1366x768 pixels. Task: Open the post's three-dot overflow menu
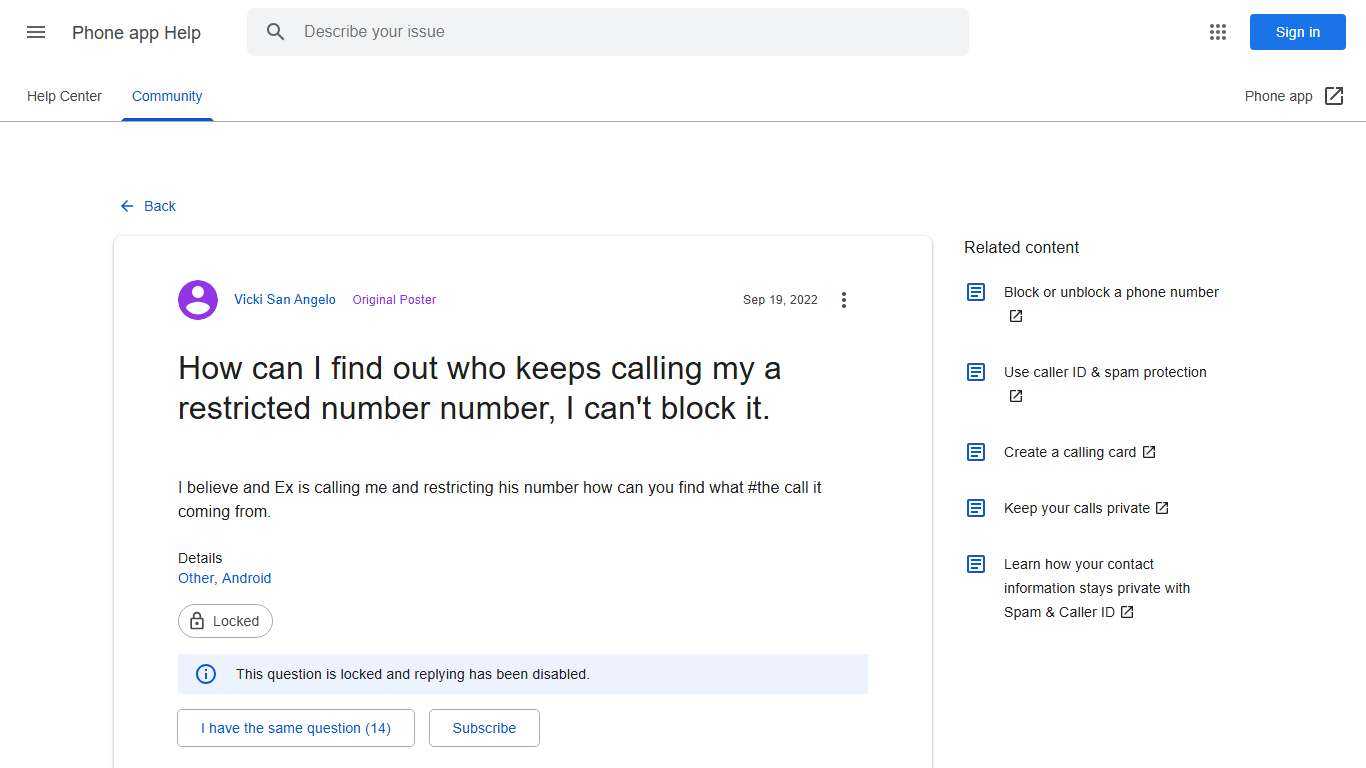844,299
